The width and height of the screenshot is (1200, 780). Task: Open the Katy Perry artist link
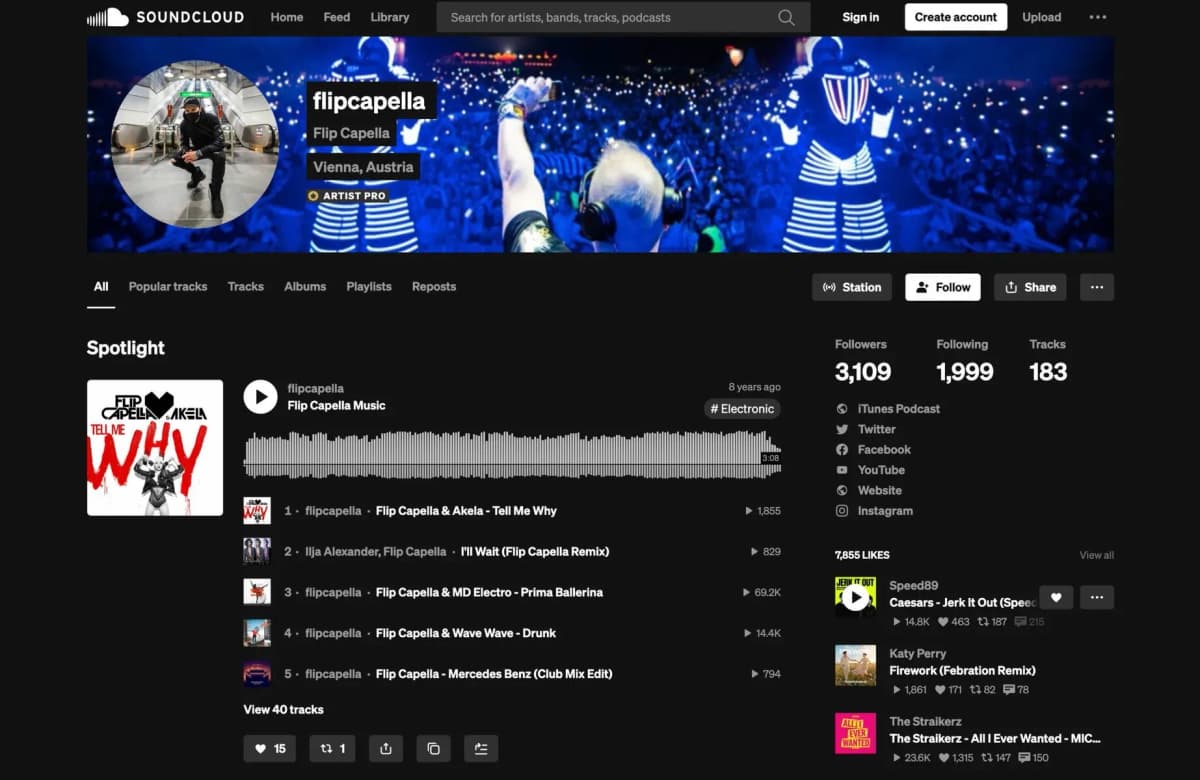click(917, 654)
